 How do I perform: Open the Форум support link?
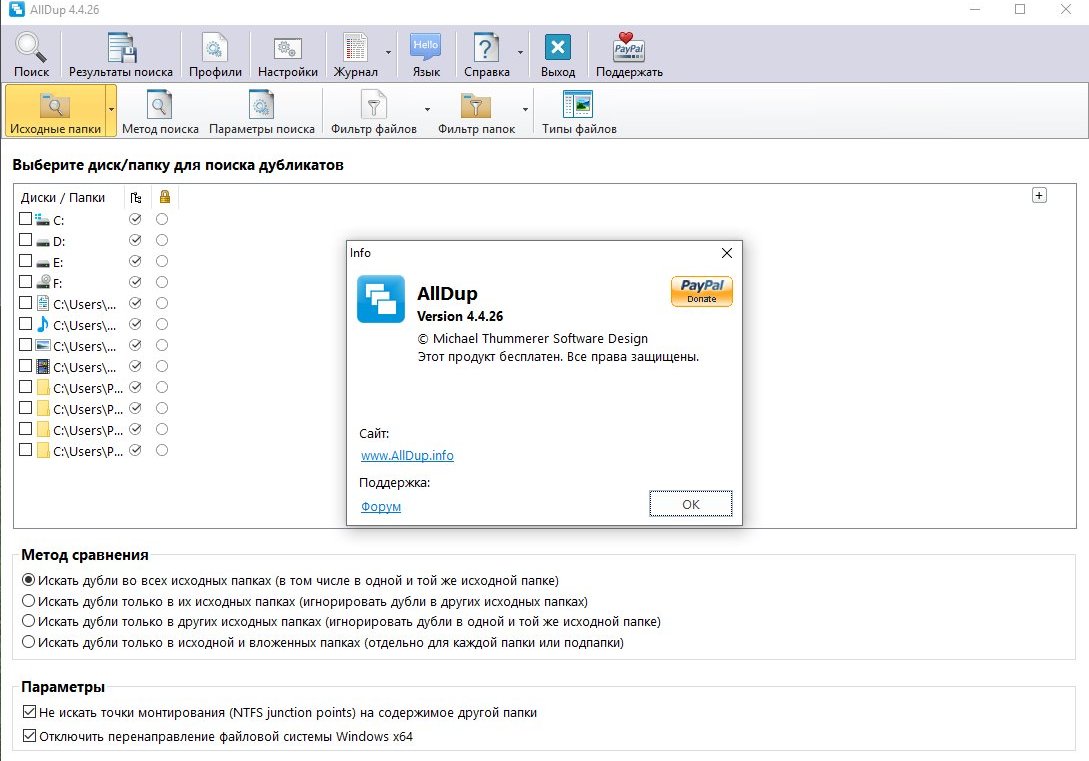point(381,507)
